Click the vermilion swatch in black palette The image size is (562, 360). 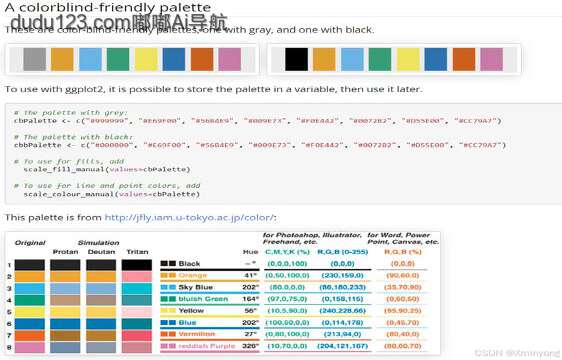click(x=464, y=59)
